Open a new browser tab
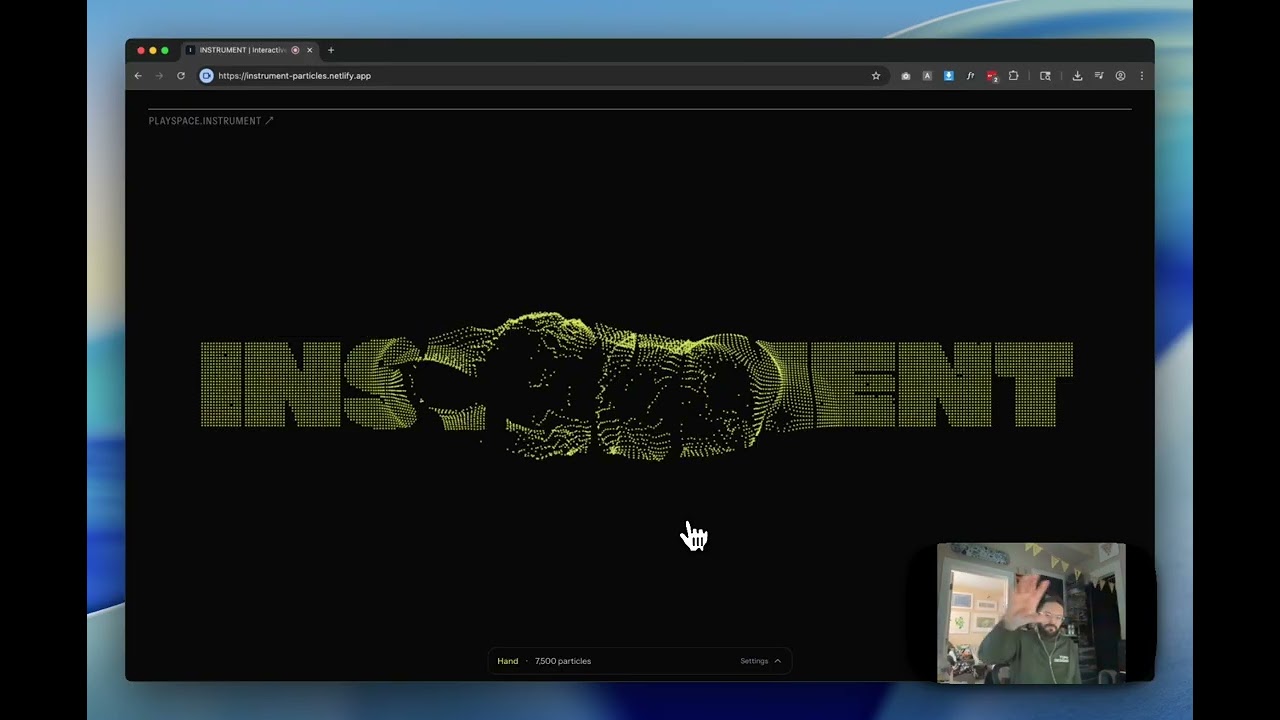Viewport: 1280px width, 720px height. point(331,50)
